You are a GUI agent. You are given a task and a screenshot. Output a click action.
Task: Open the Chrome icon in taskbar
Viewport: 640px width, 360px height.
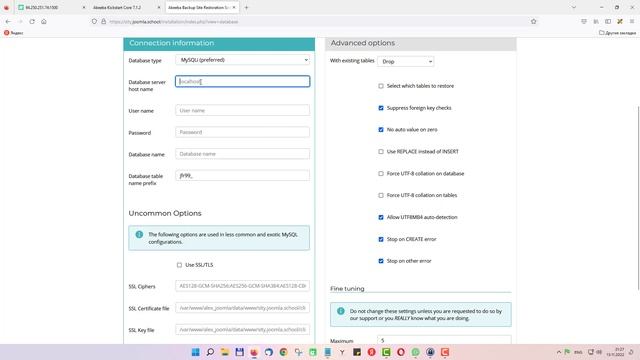tap(284, 352)
